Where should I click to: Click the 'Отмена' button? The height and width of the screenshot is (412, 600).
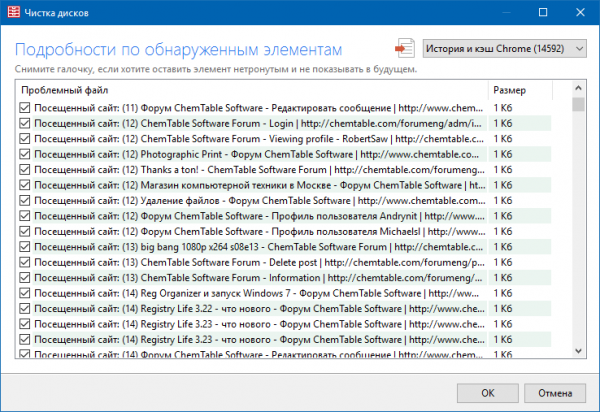tap(555, 393)
